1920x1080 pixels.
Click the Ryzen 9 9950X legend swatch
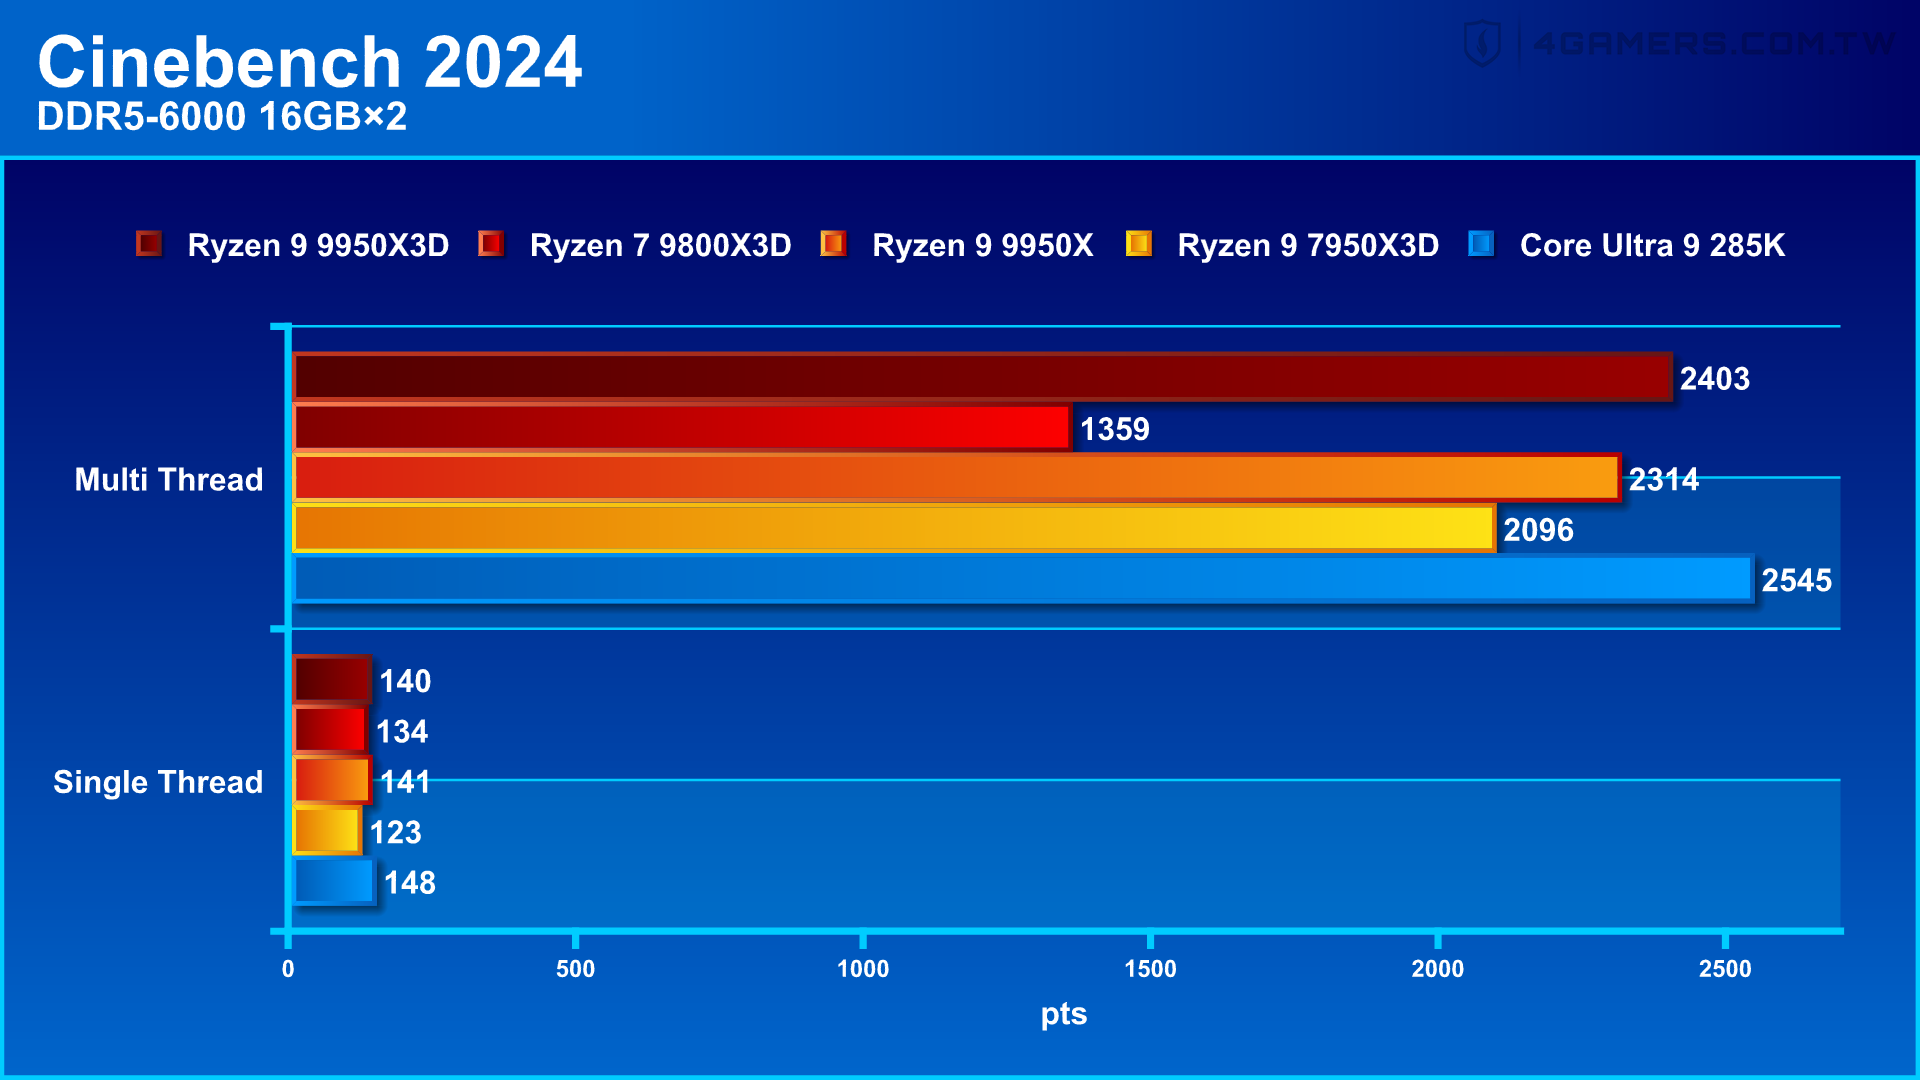(x=833, y=244)
